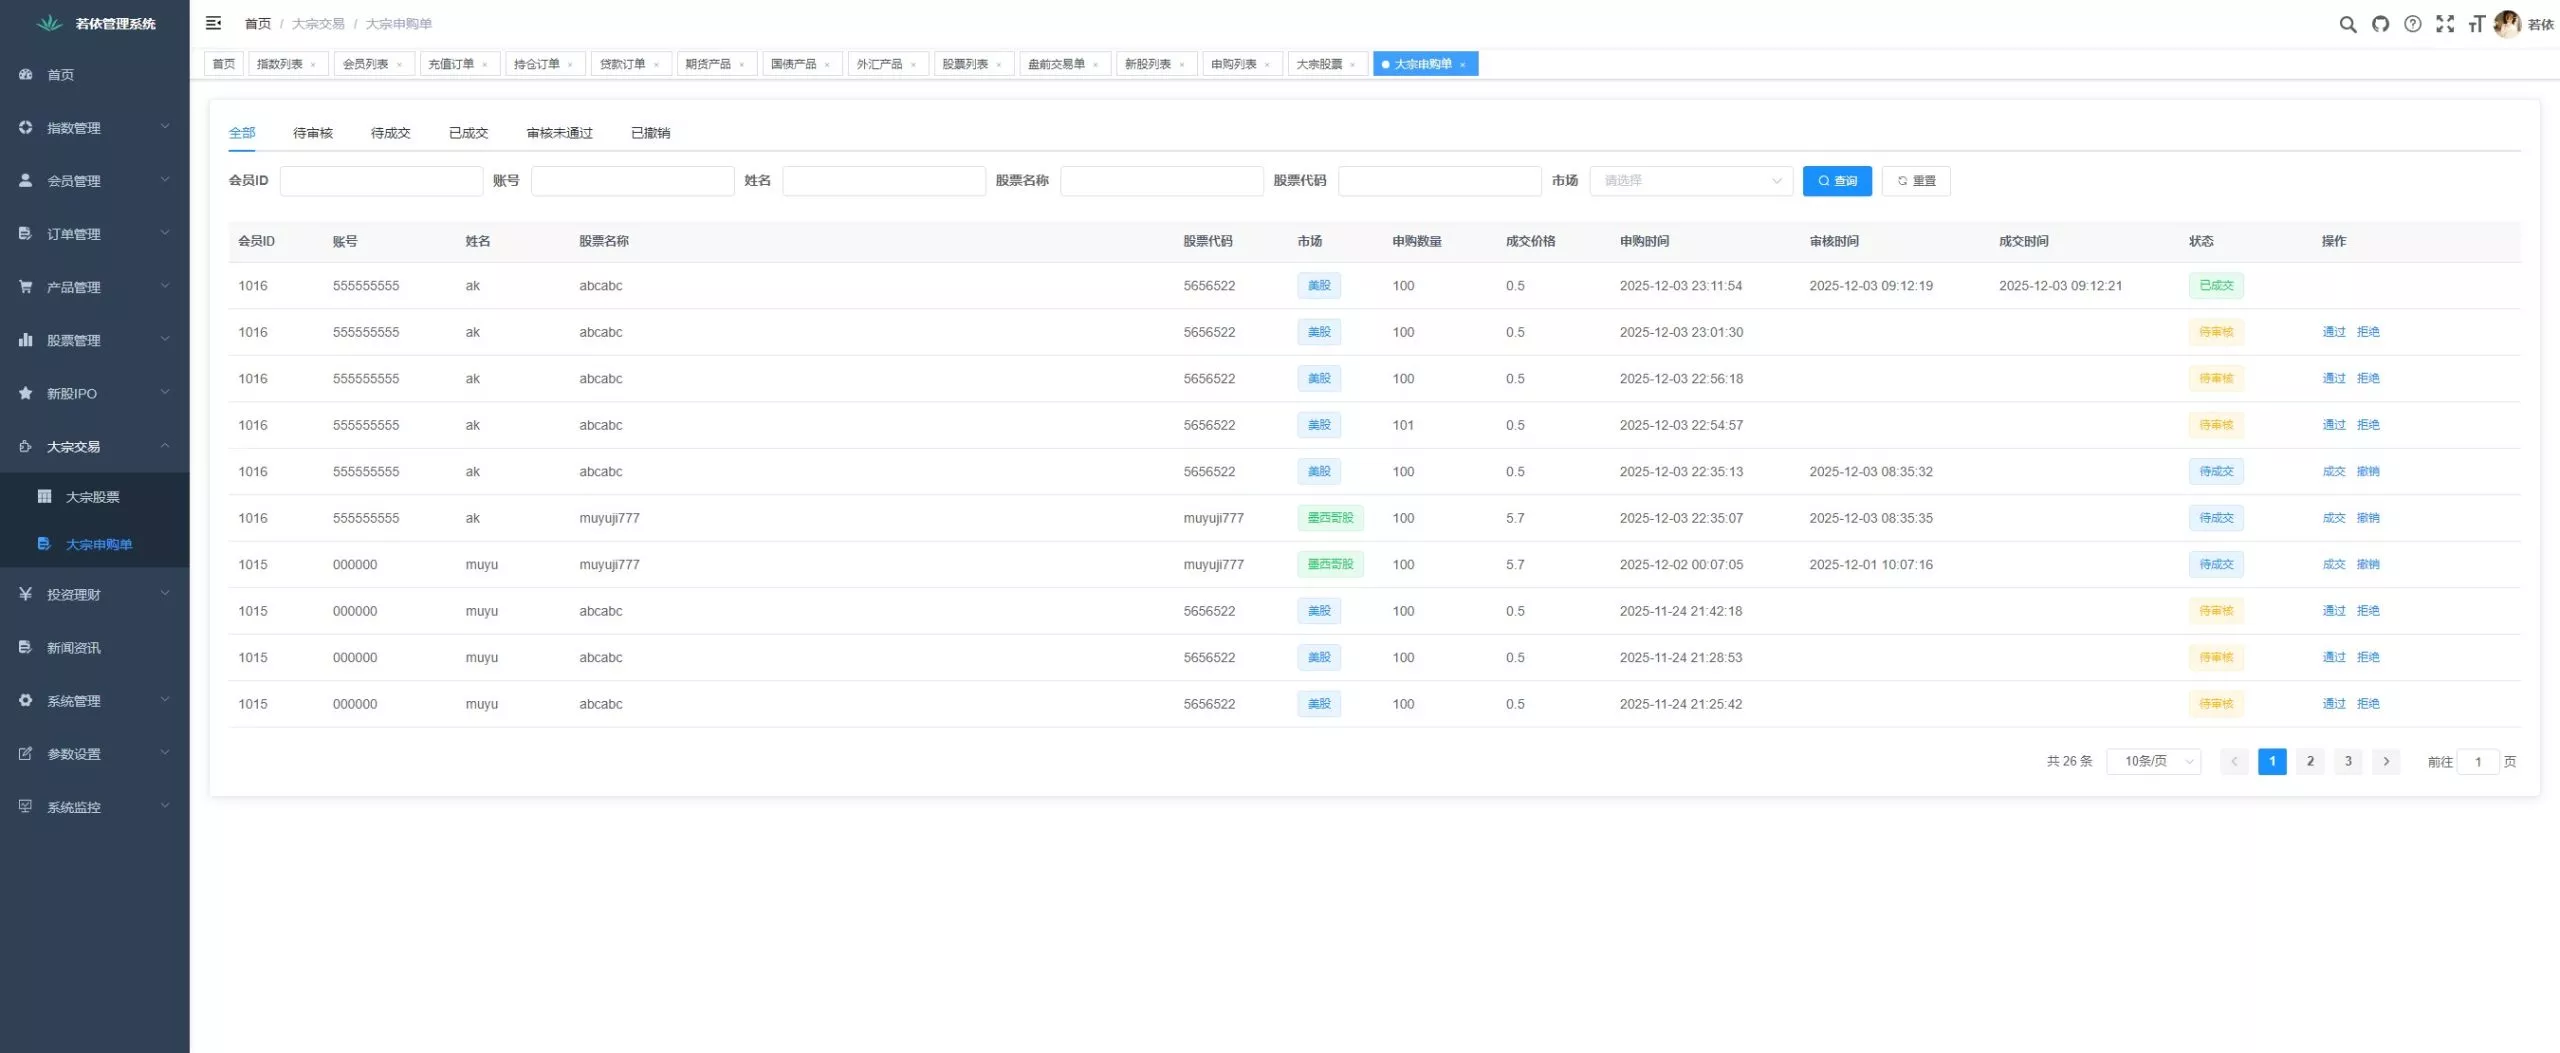Open 大宗股票 in the sidebar submenu

pos(92,497)
